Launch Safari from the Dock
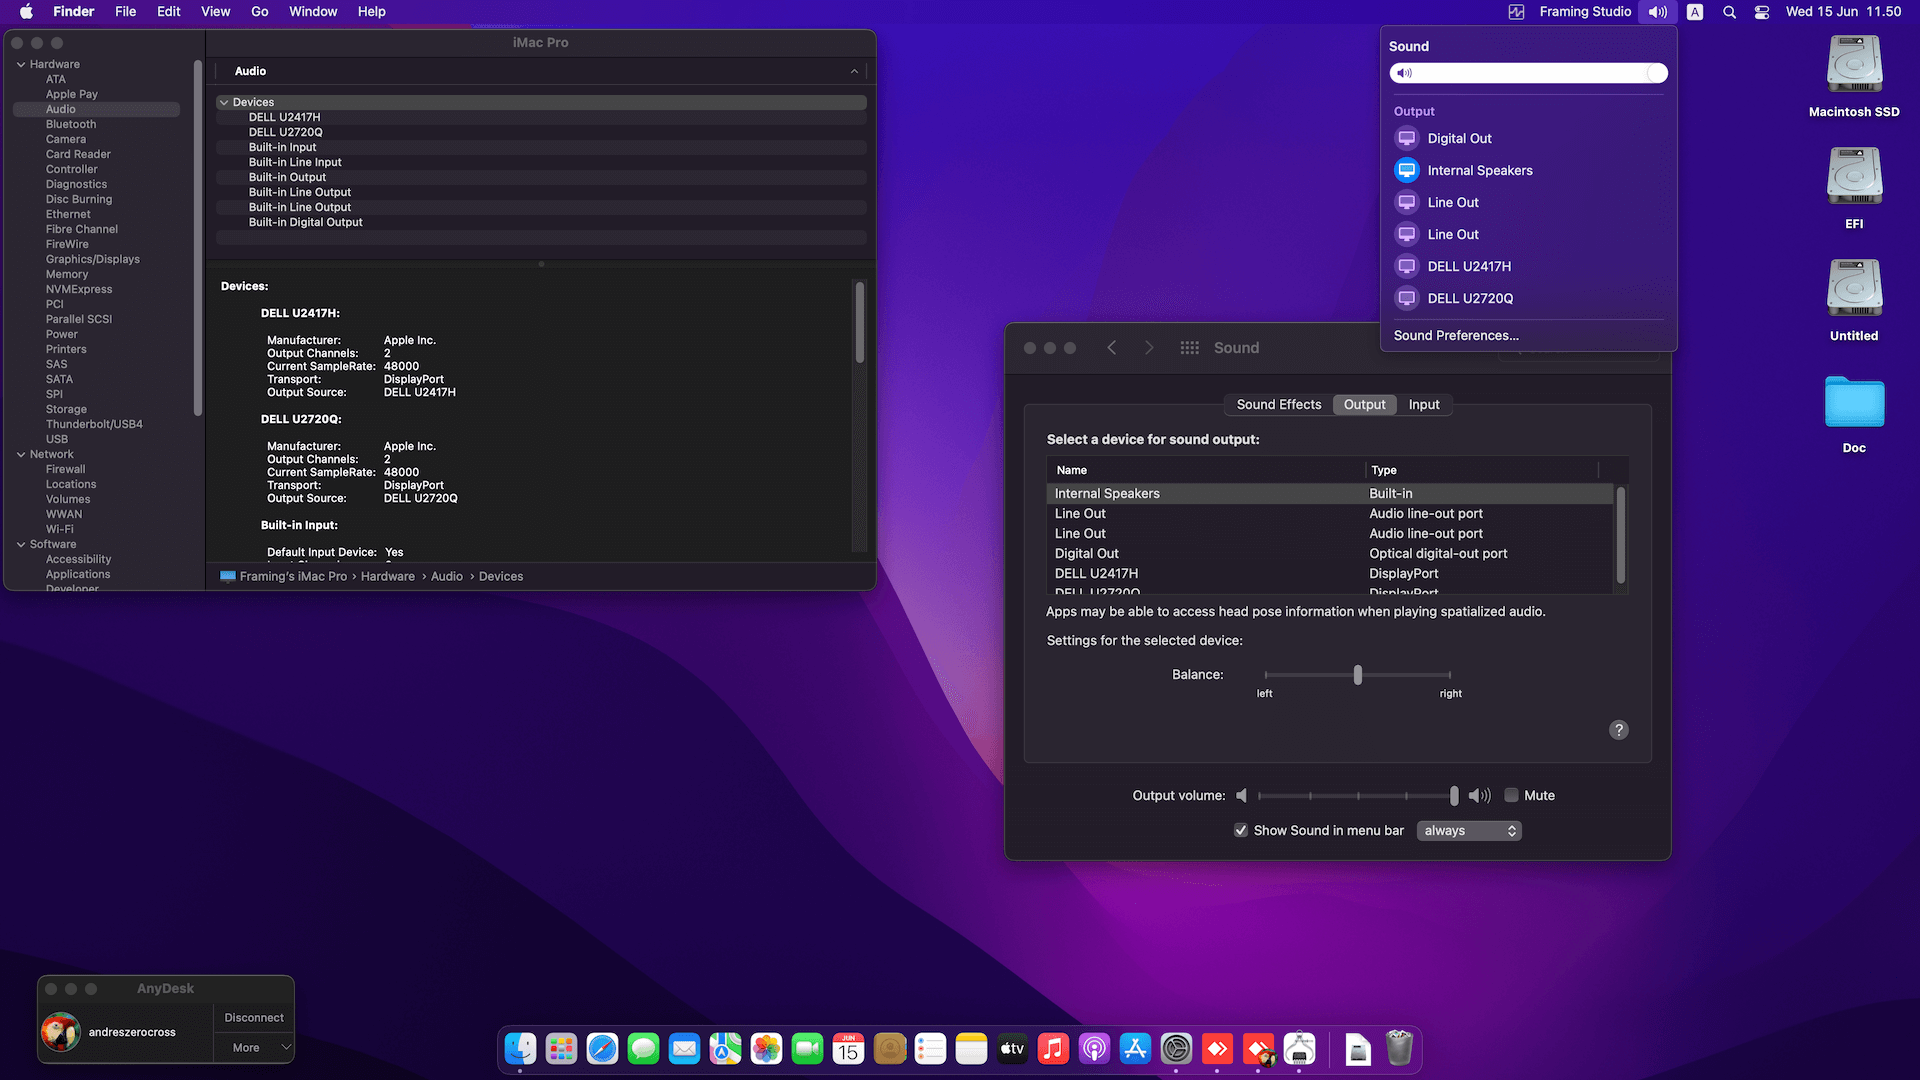This screenshot has height=1080, width=1920. pyautogui.click(x=602, y=1048)
